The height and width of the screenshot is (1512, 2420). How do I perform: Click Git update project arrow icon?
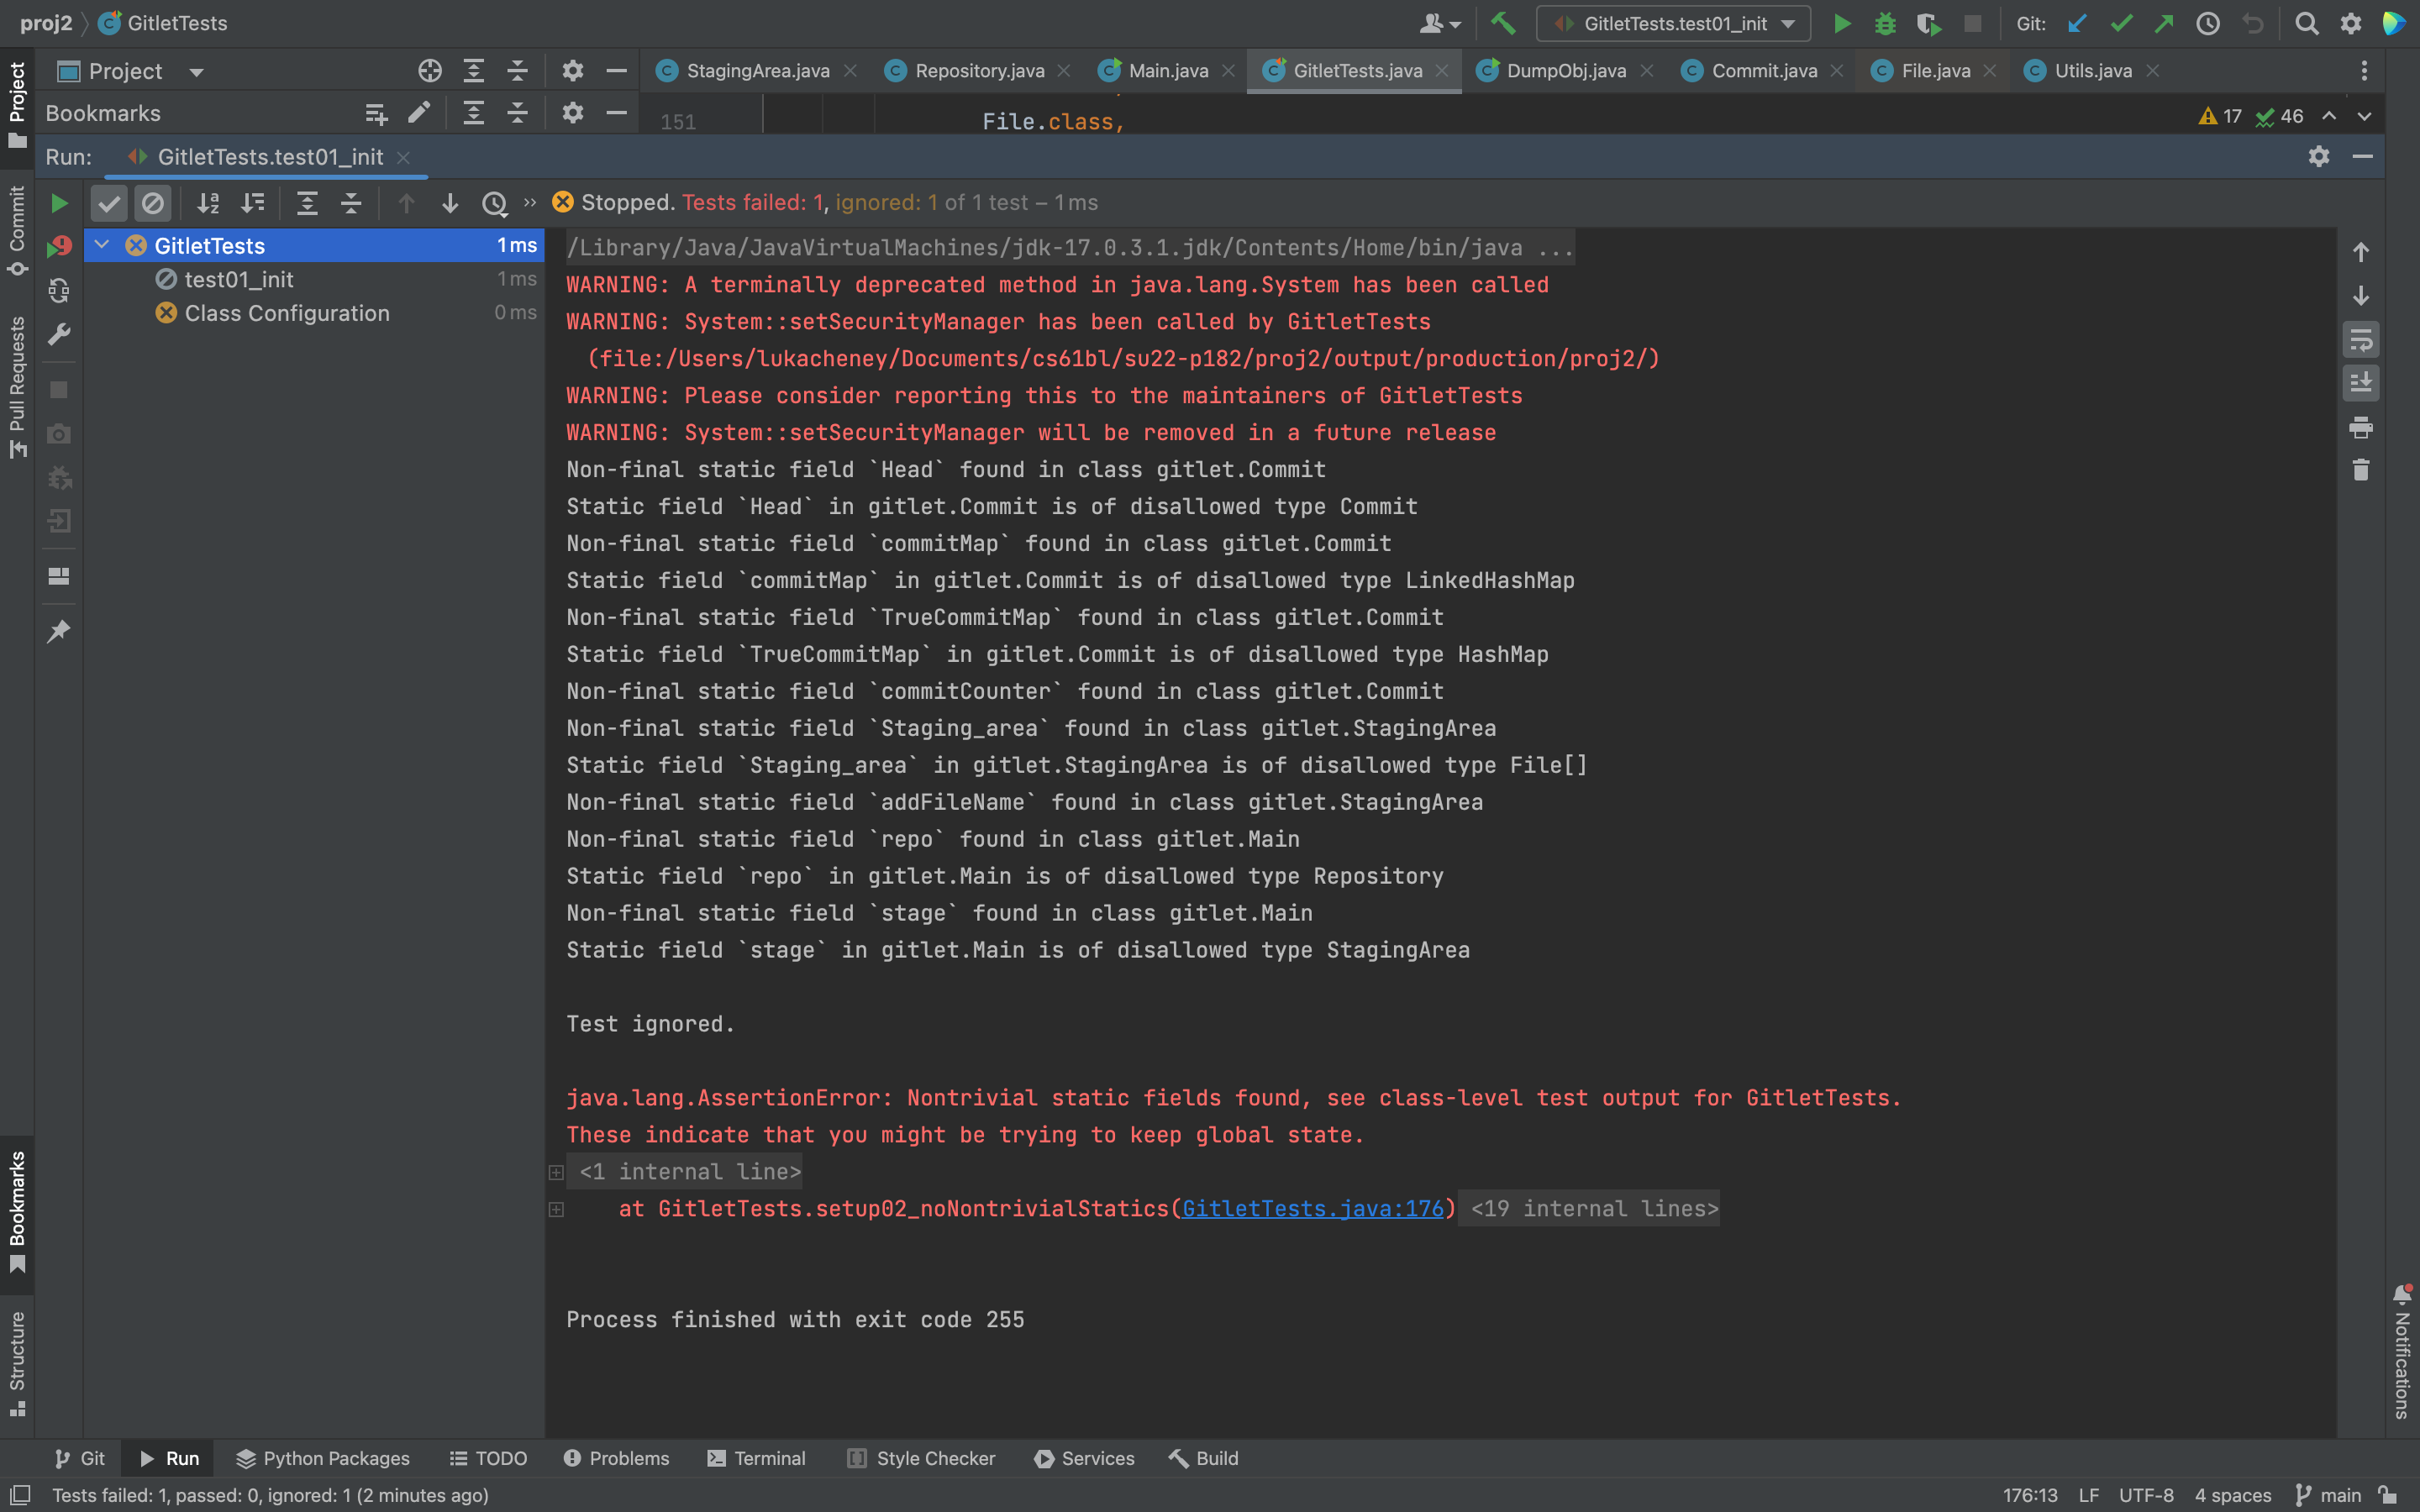click(2077, 23)
